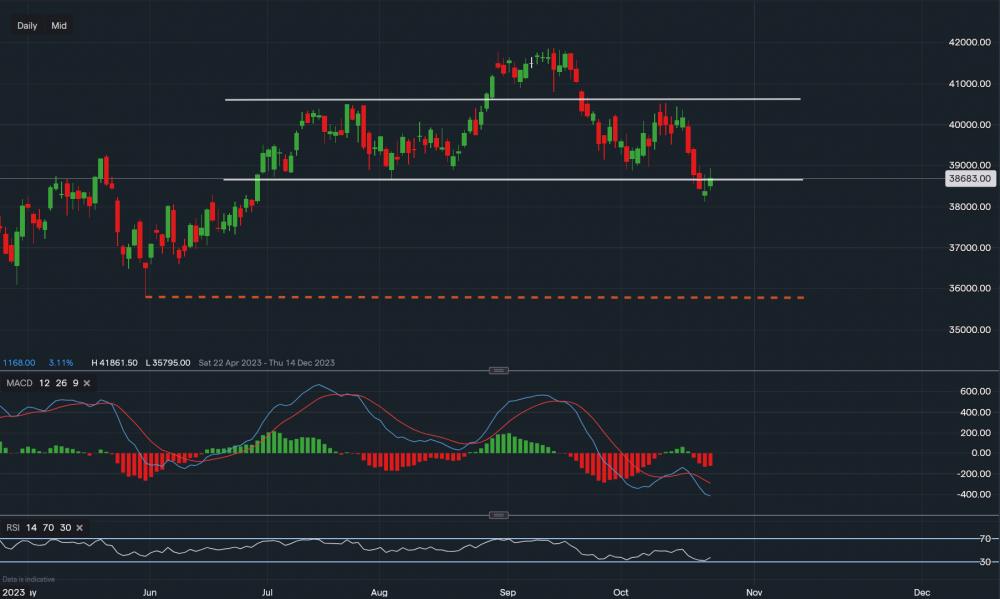Open the Daily timeframe selector
Image resolution: width=1000 pixels, height=599 pixels.
coord(27,25)
